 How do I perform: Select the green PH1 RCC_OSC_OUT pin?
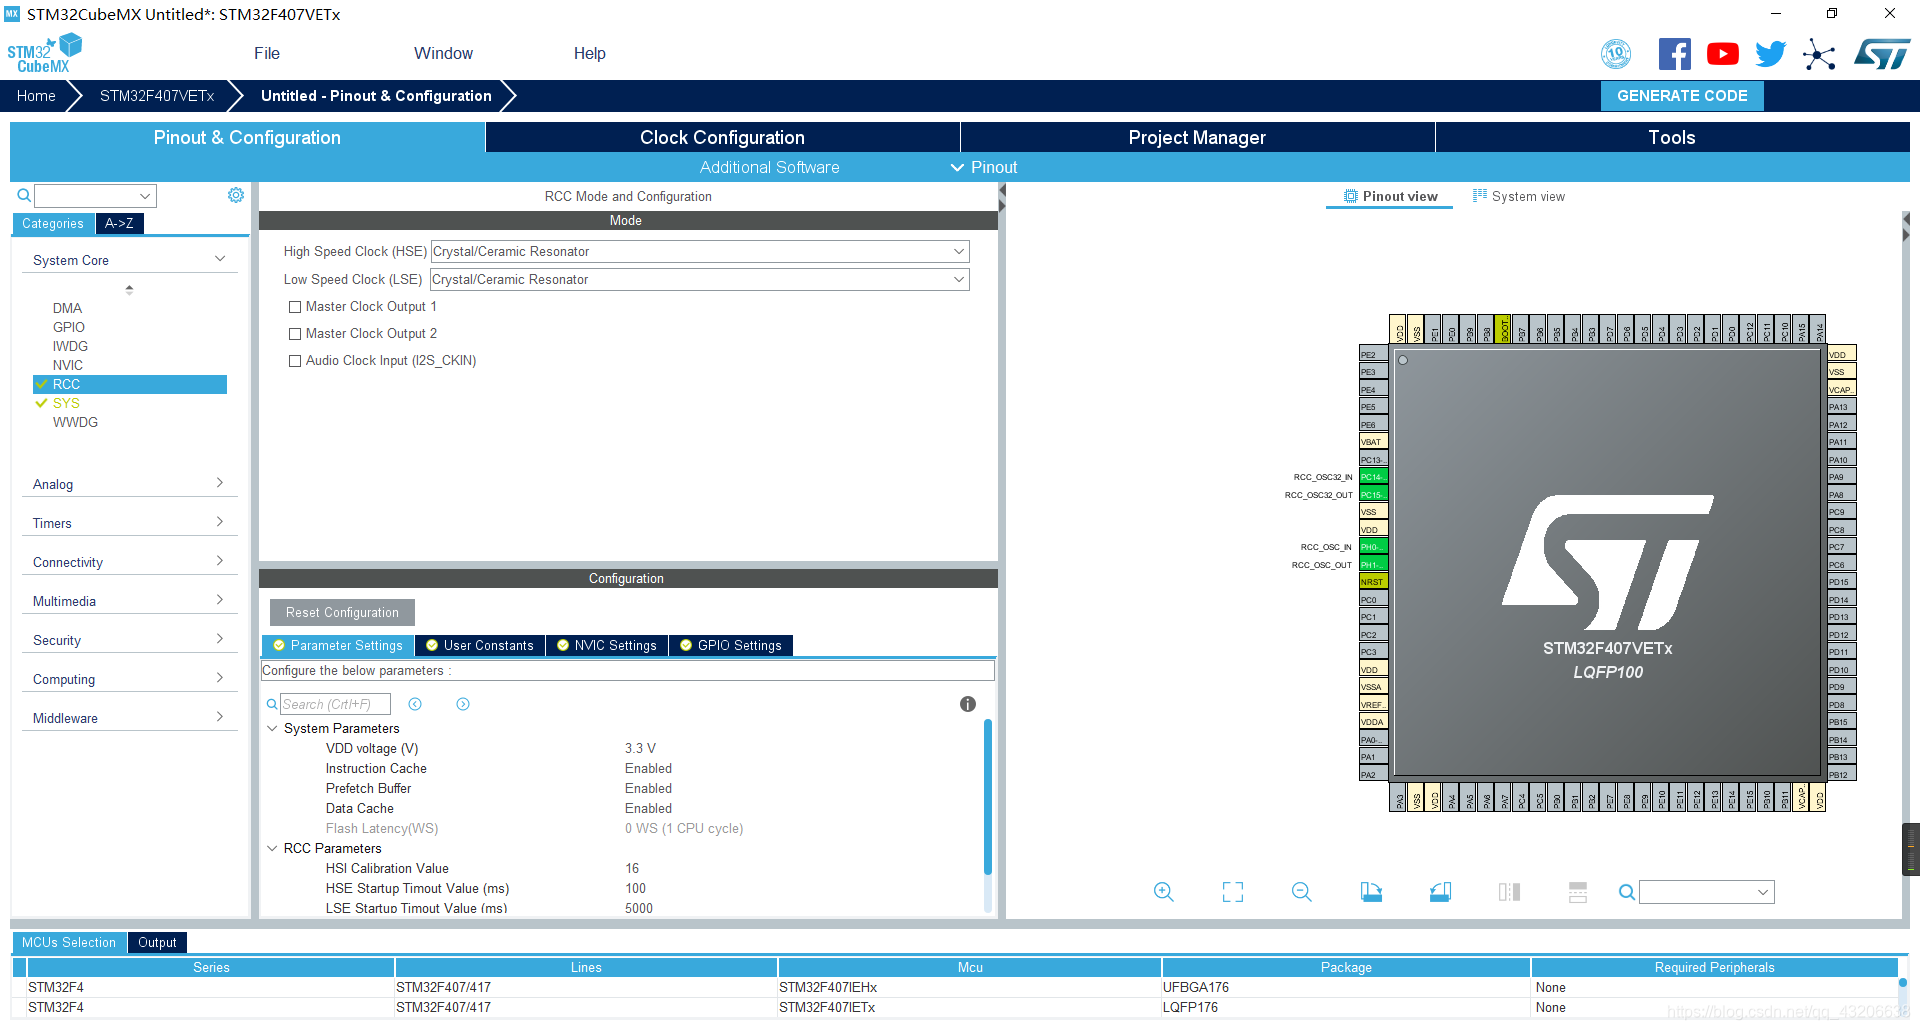point(1373,565)
